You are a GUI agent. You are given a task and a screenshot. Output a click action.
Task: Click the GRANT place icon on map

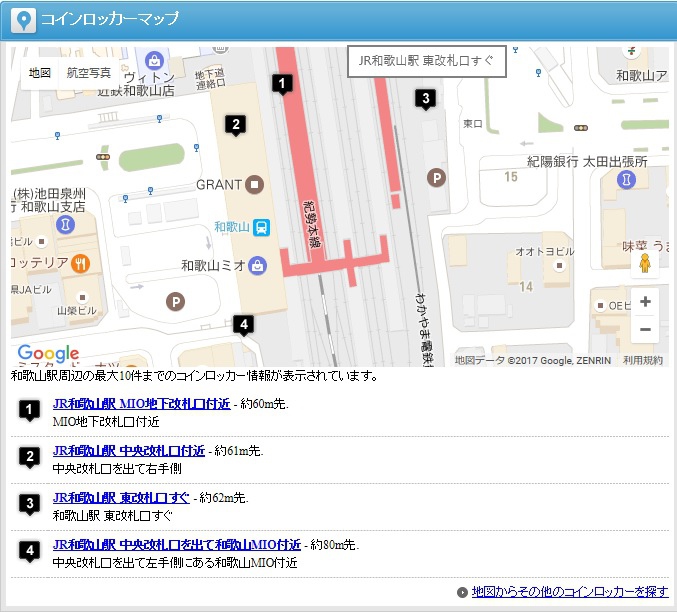(x=255, y=185)
